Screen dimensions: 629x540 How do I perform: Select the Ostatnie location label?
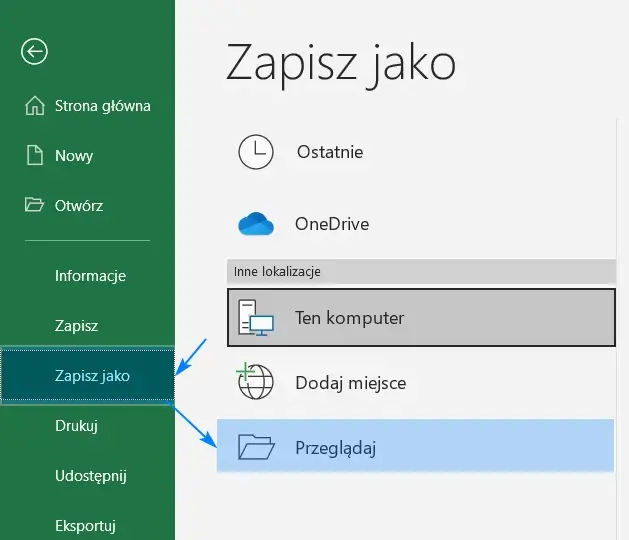[330, 152]
